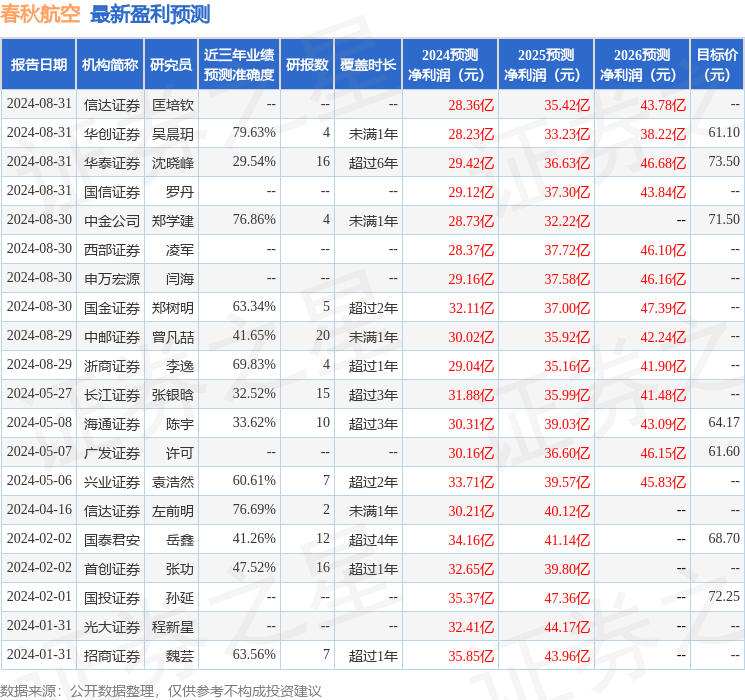This screenshot has height=700, width=745.
Task: Click researcher name 吴晨玥
Action: pyautogui.click(x=172, y=134)
